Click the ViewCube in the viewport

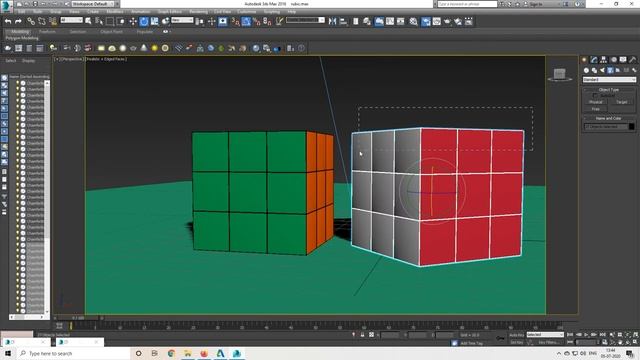tap(560, 74)
